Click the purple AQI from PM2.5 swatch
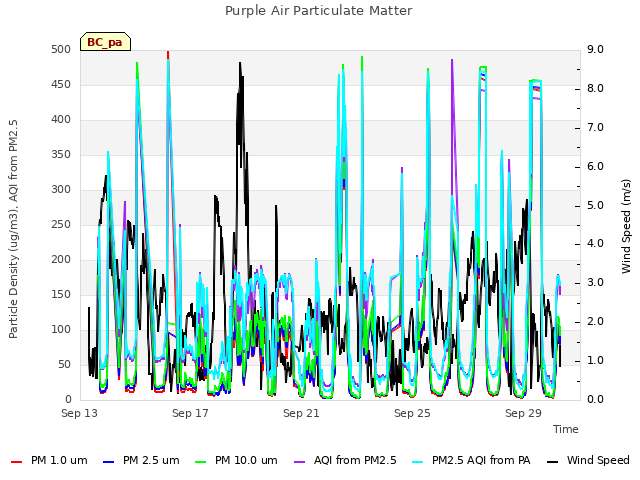Image resolution: width=640 pixels, height=480 pixels. pos(299,462)
